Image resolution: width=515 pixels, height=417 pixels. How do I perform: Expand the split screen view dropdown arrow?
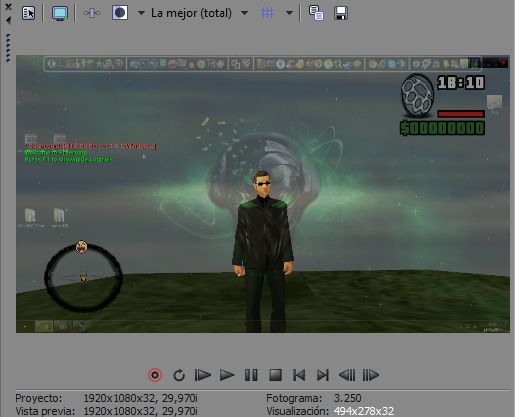pyautogui.click(x=141, y=13)
